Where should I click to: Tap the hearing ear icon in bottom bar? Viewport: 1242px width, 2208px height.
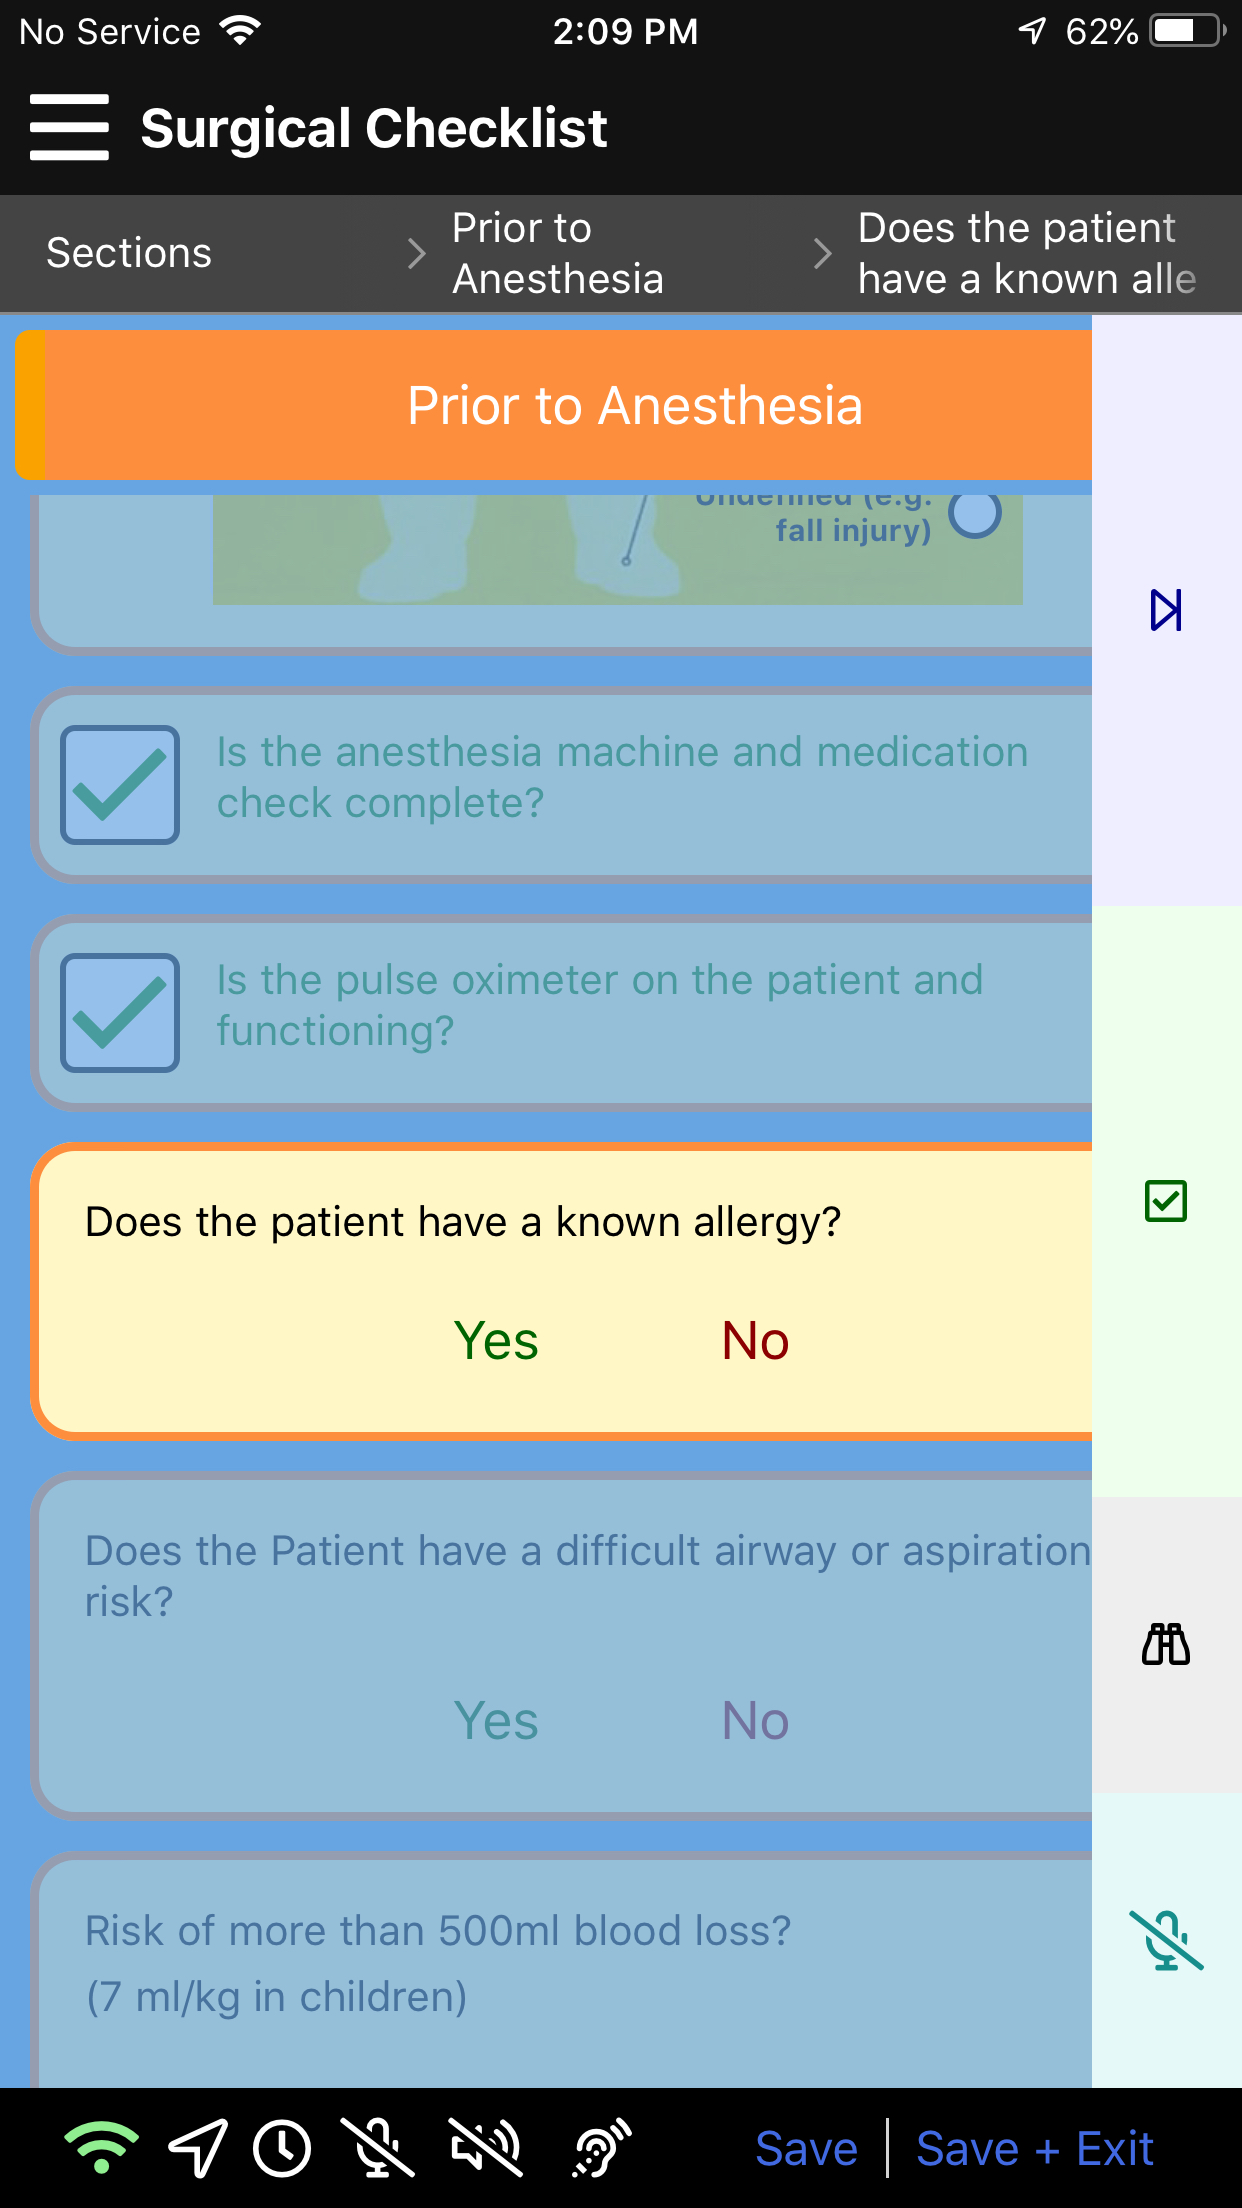coord(601,2148)
